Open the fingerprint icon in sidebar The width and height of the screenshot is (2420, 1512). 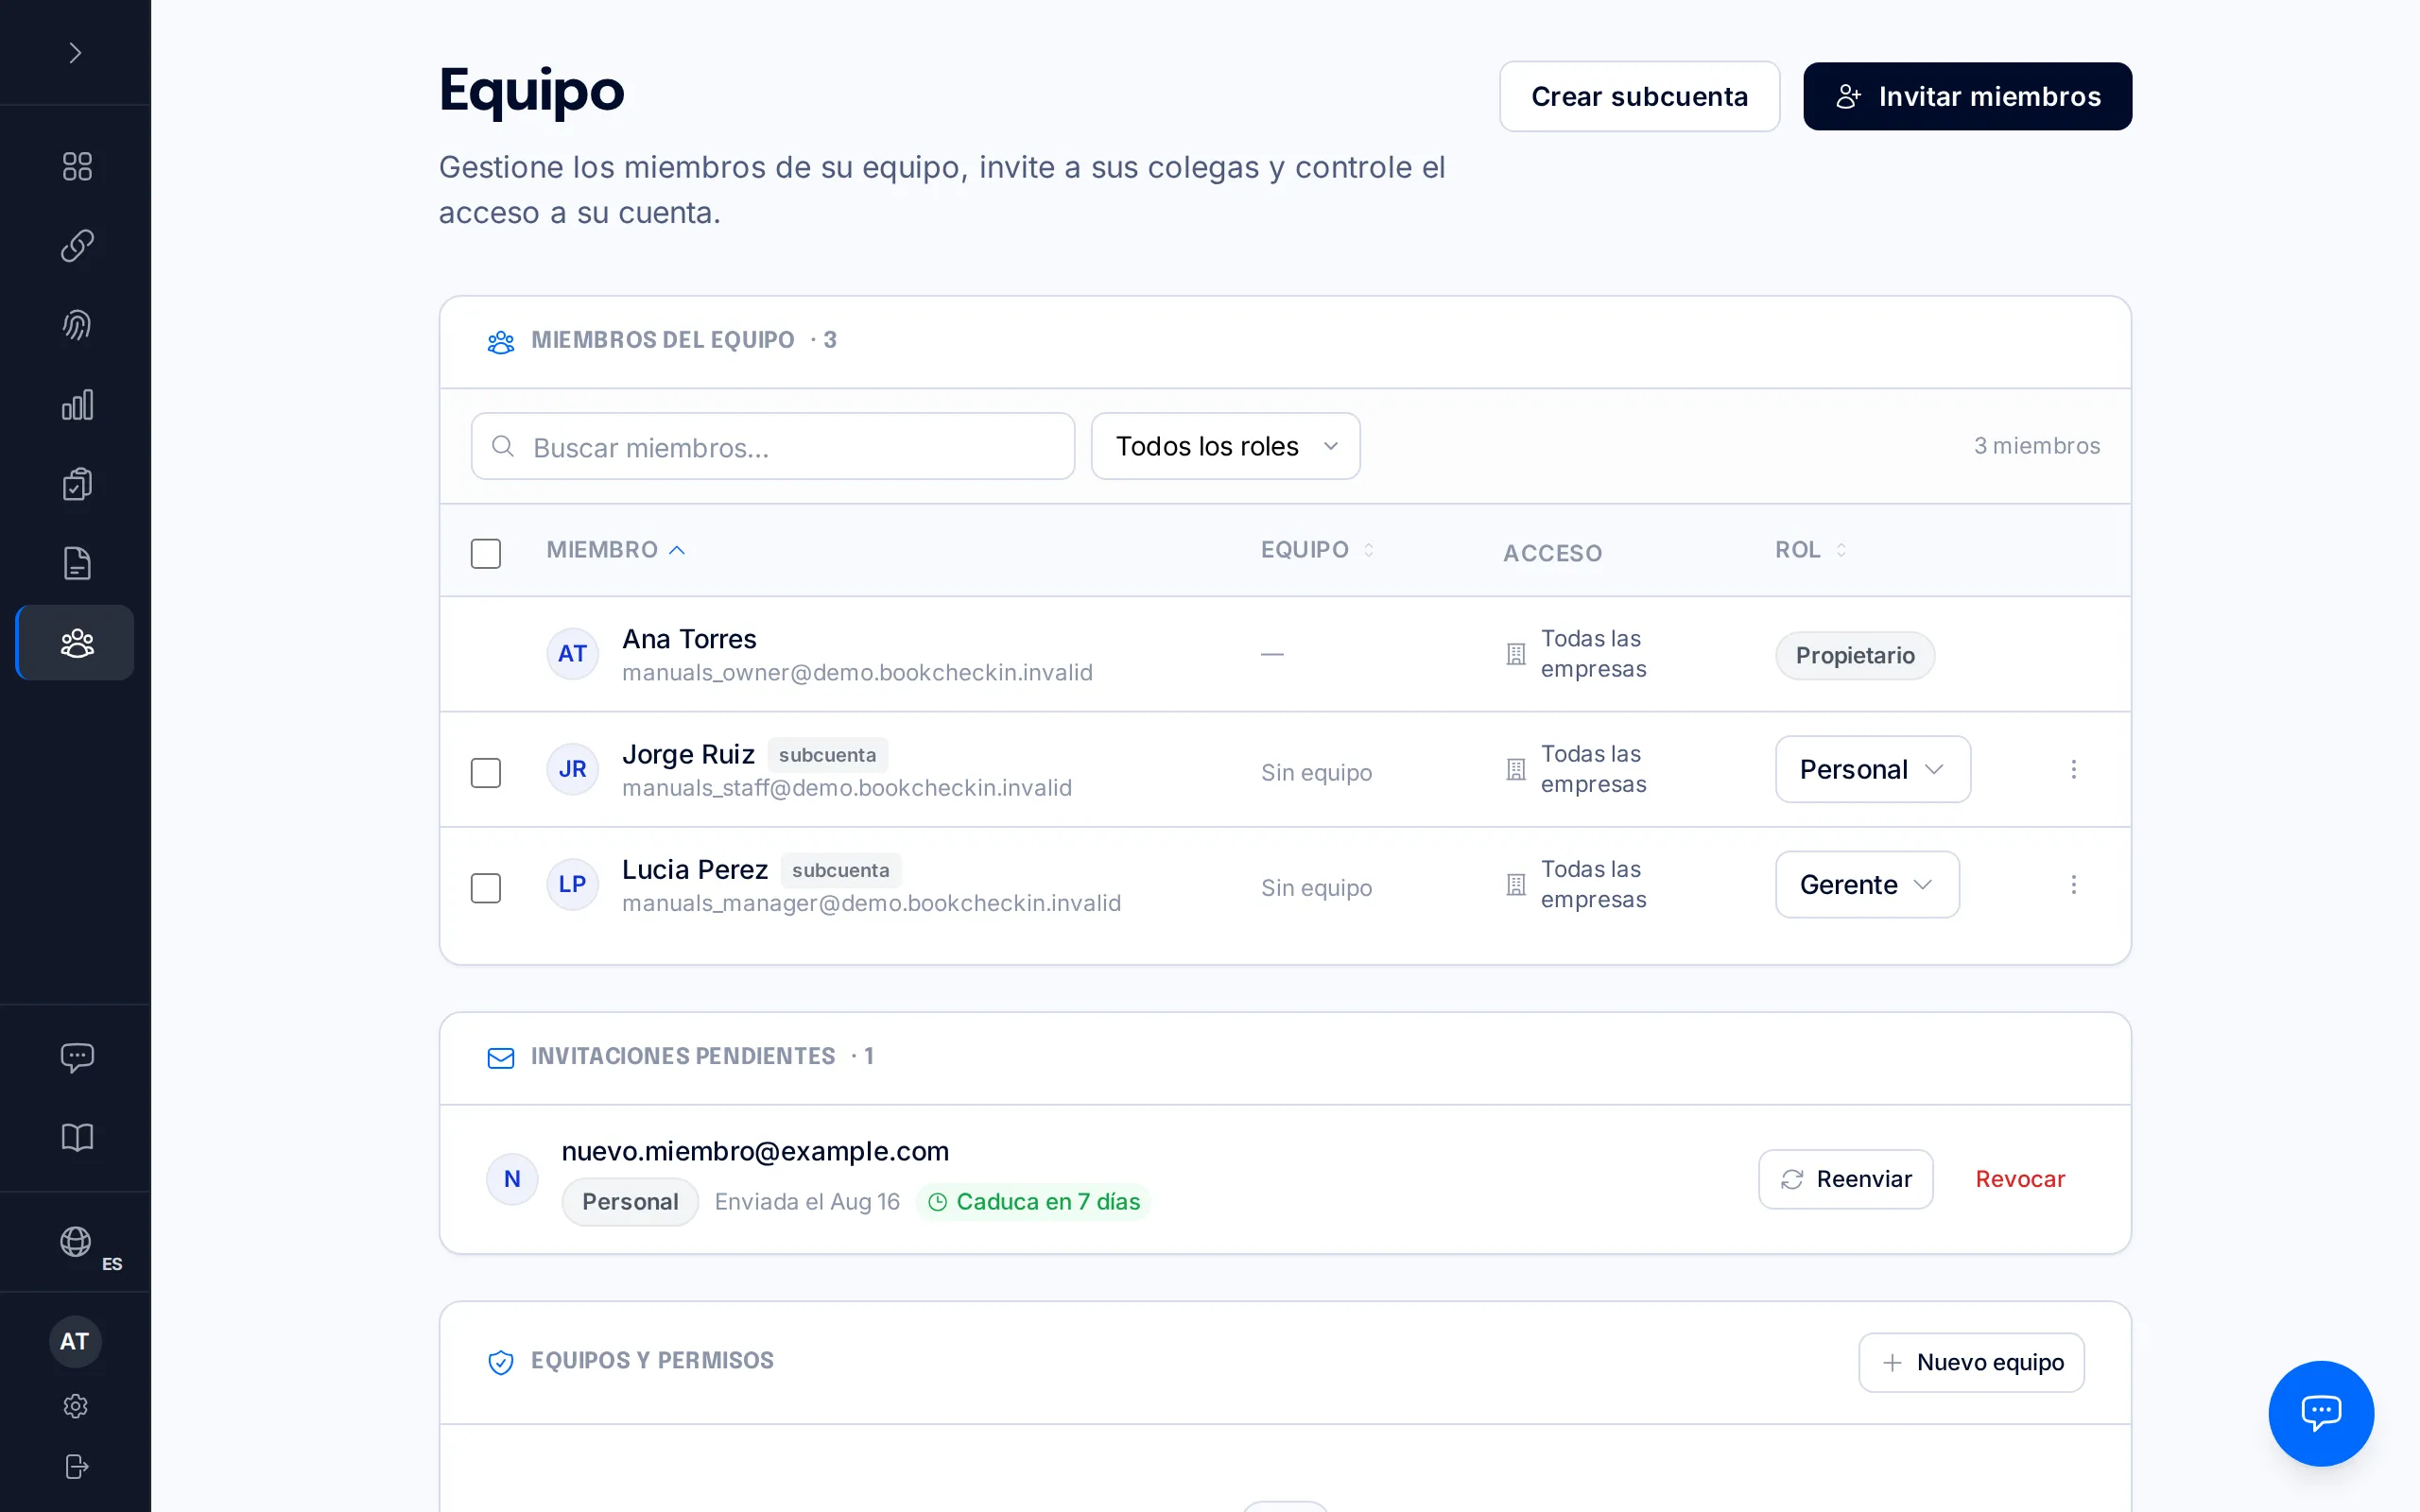(77, 325)
